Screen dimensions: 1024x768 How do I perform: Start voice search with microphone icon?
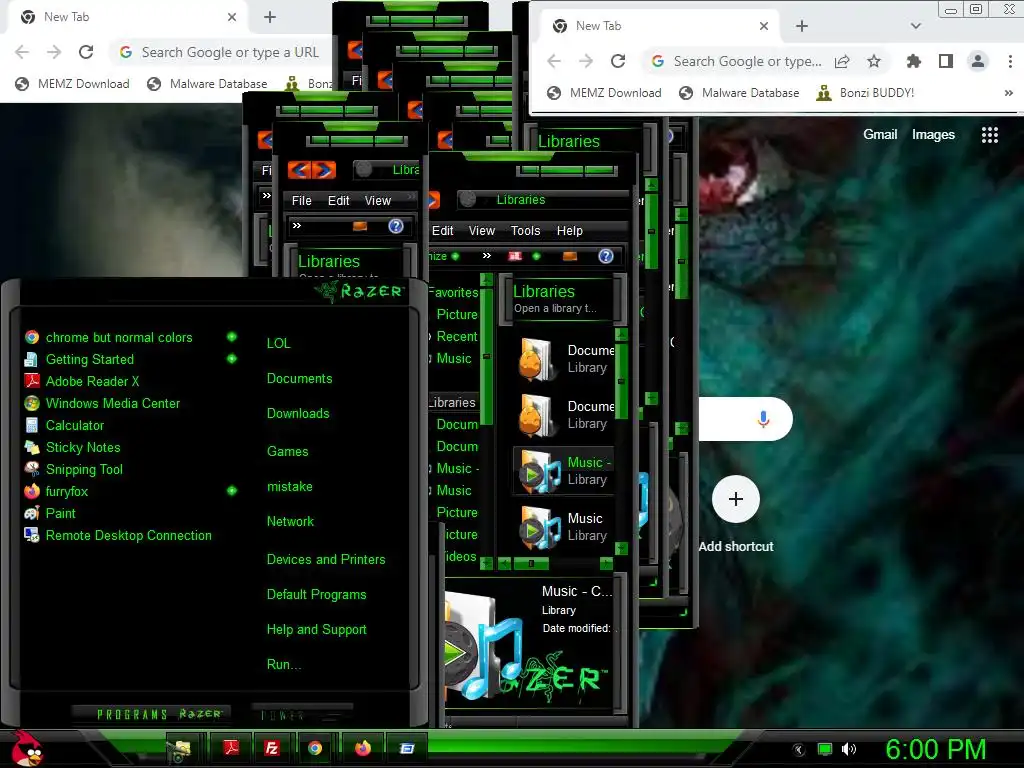point(763,419)
